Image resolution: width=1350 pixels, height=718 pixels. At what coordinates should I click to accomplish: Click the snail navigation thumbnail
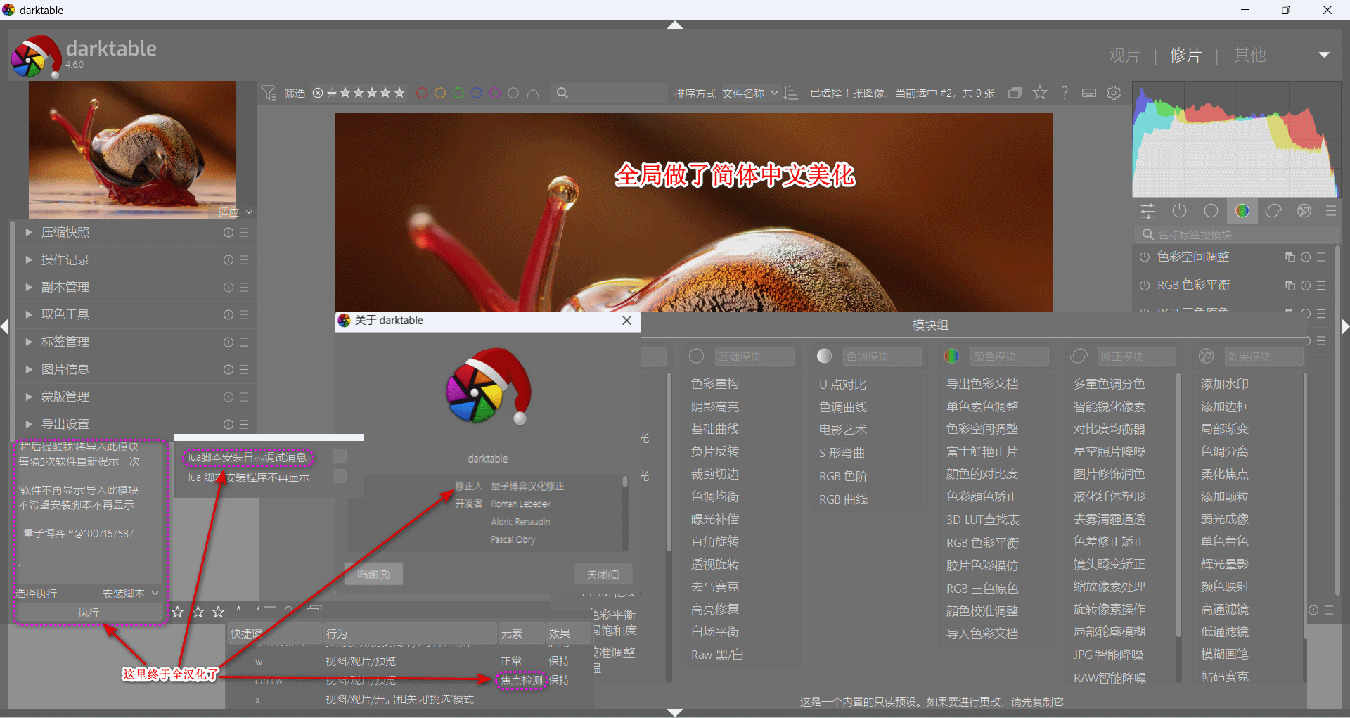pyautogui.click(x=133, y=150)
